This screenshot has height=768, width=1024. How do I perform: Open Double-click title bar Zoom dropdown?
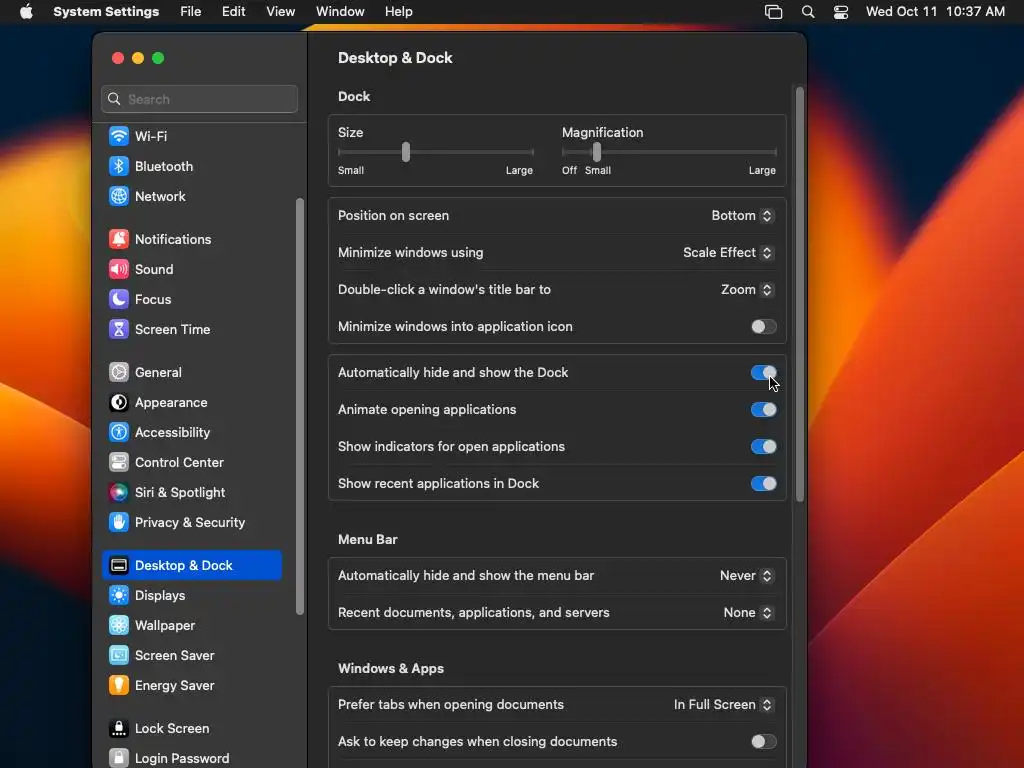pos(747,289)
